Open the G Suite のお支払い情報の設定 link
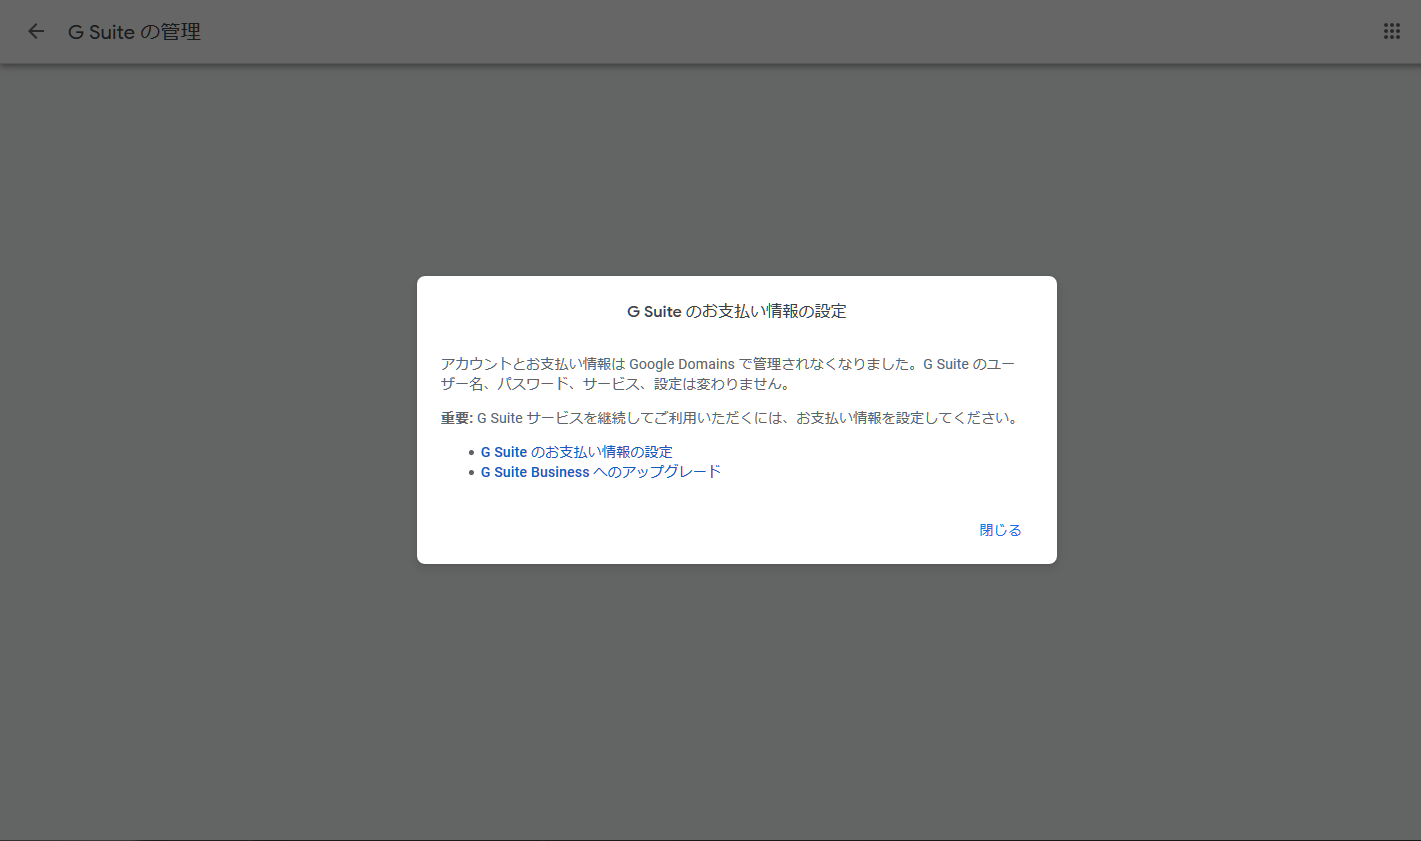This screenshot has width=1421, height=841. click(x=577, y=452)
